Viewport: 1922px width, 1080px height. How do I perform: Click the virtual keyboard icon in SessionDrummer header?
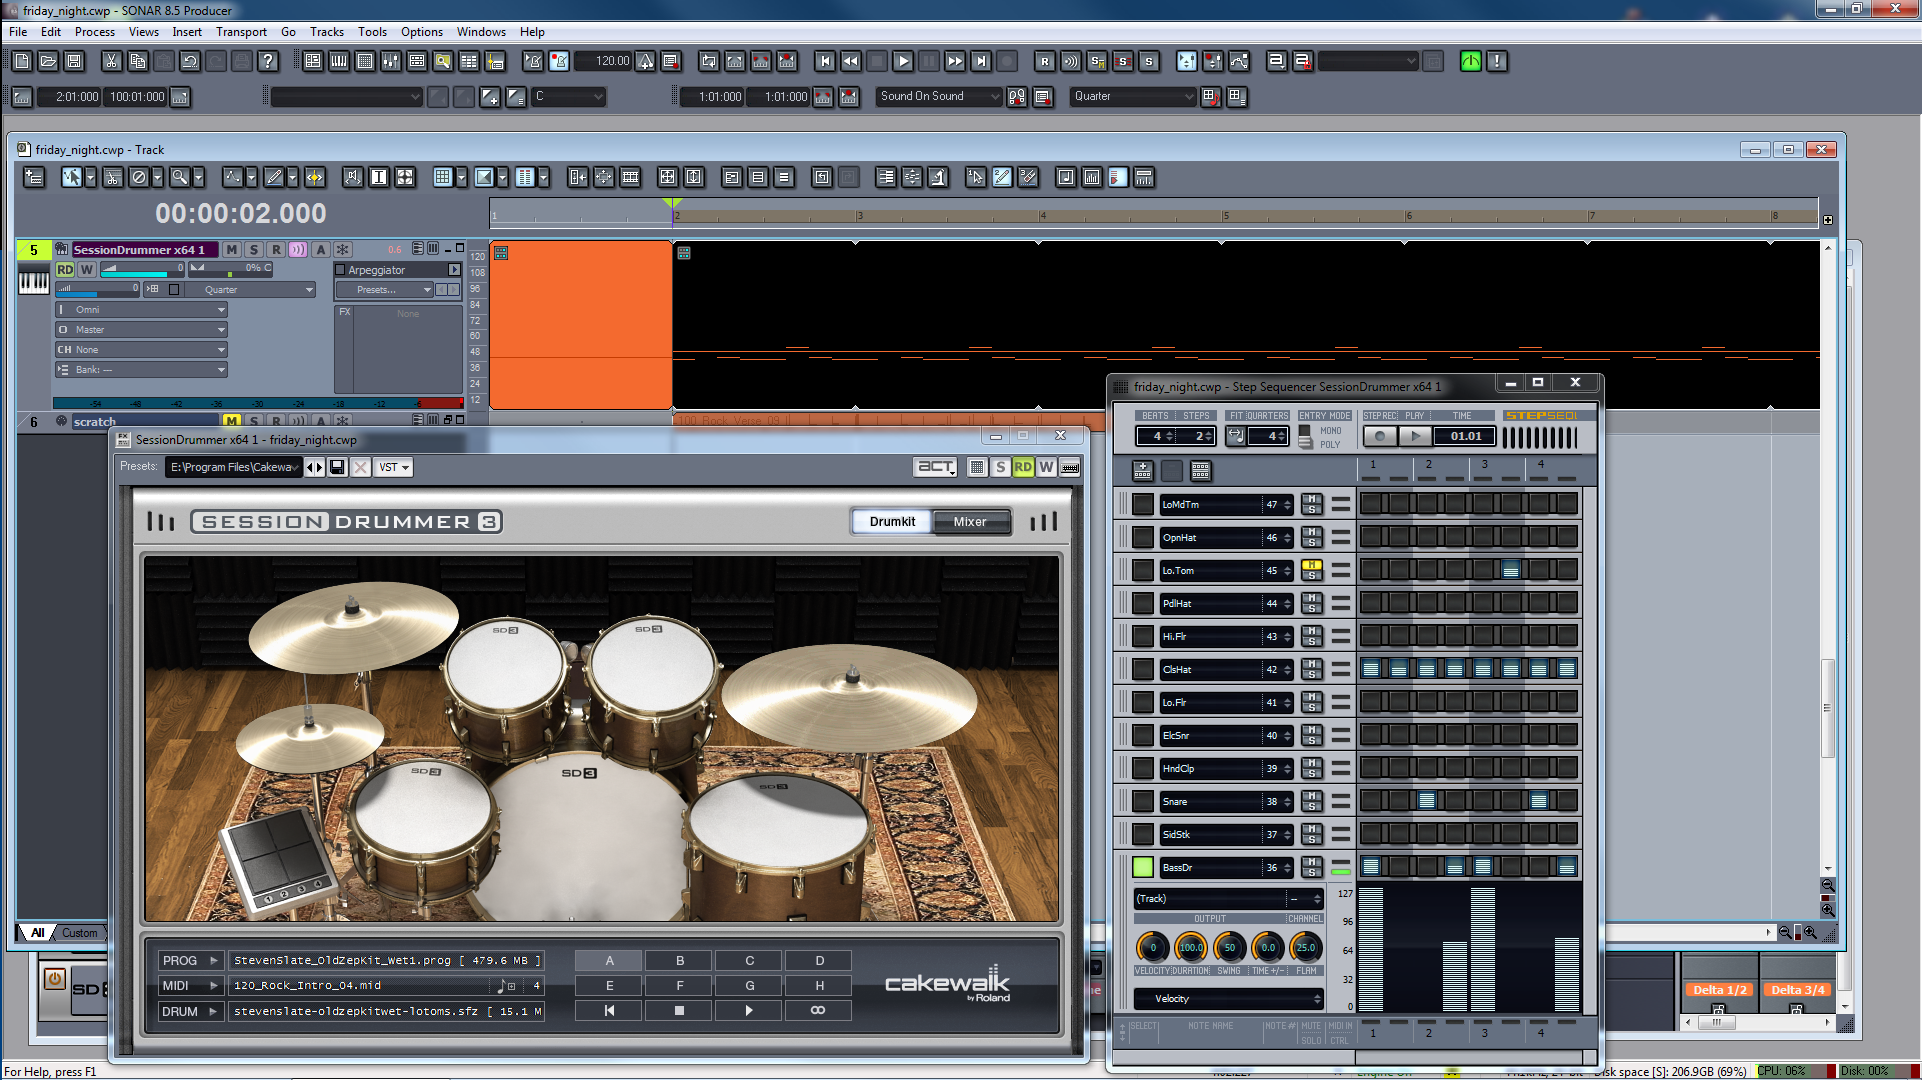[1070, 467]
